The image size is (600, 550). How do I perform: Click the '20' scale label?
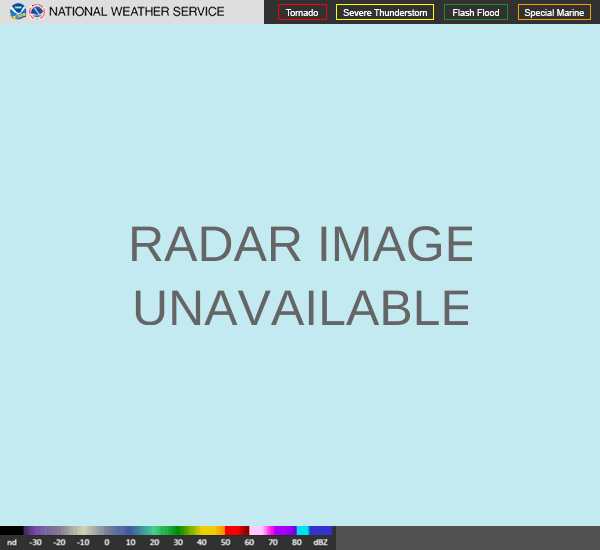click(x=154, y=542)
